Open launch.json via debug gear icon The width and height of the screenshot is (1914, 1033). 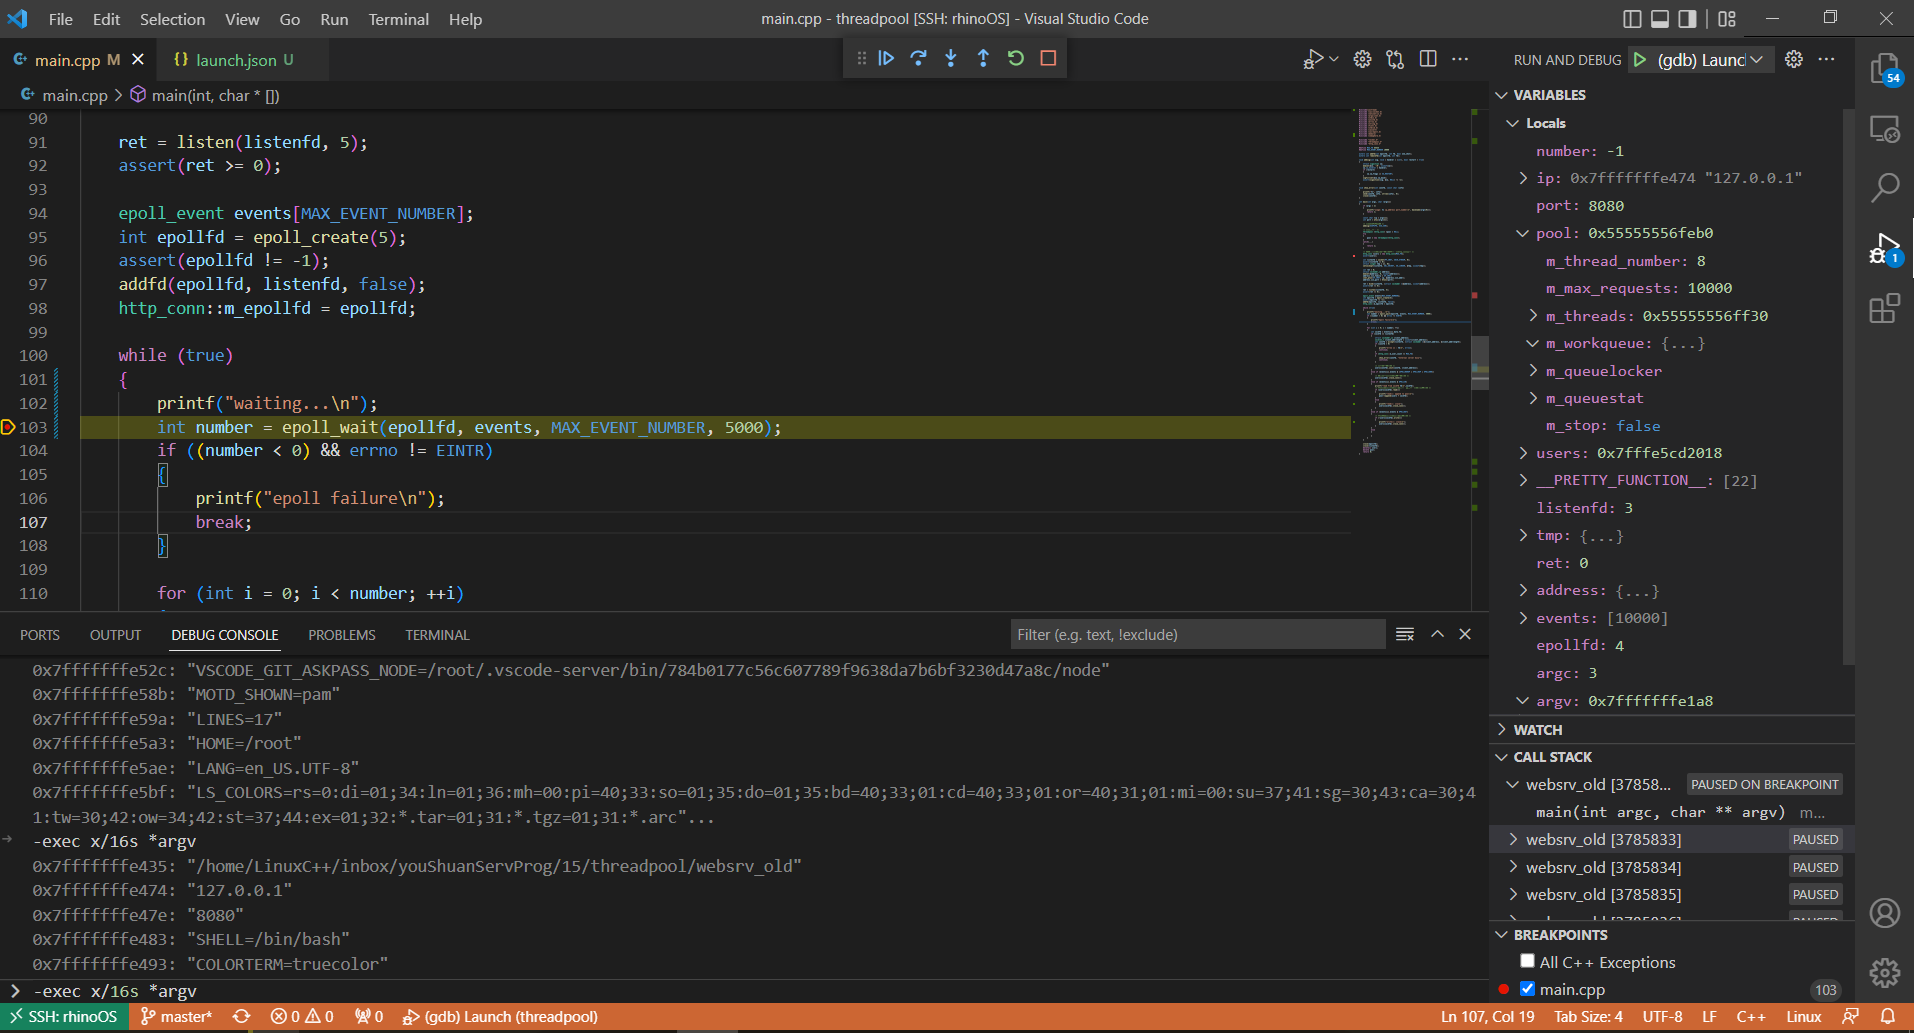[x=1794, y=60]
